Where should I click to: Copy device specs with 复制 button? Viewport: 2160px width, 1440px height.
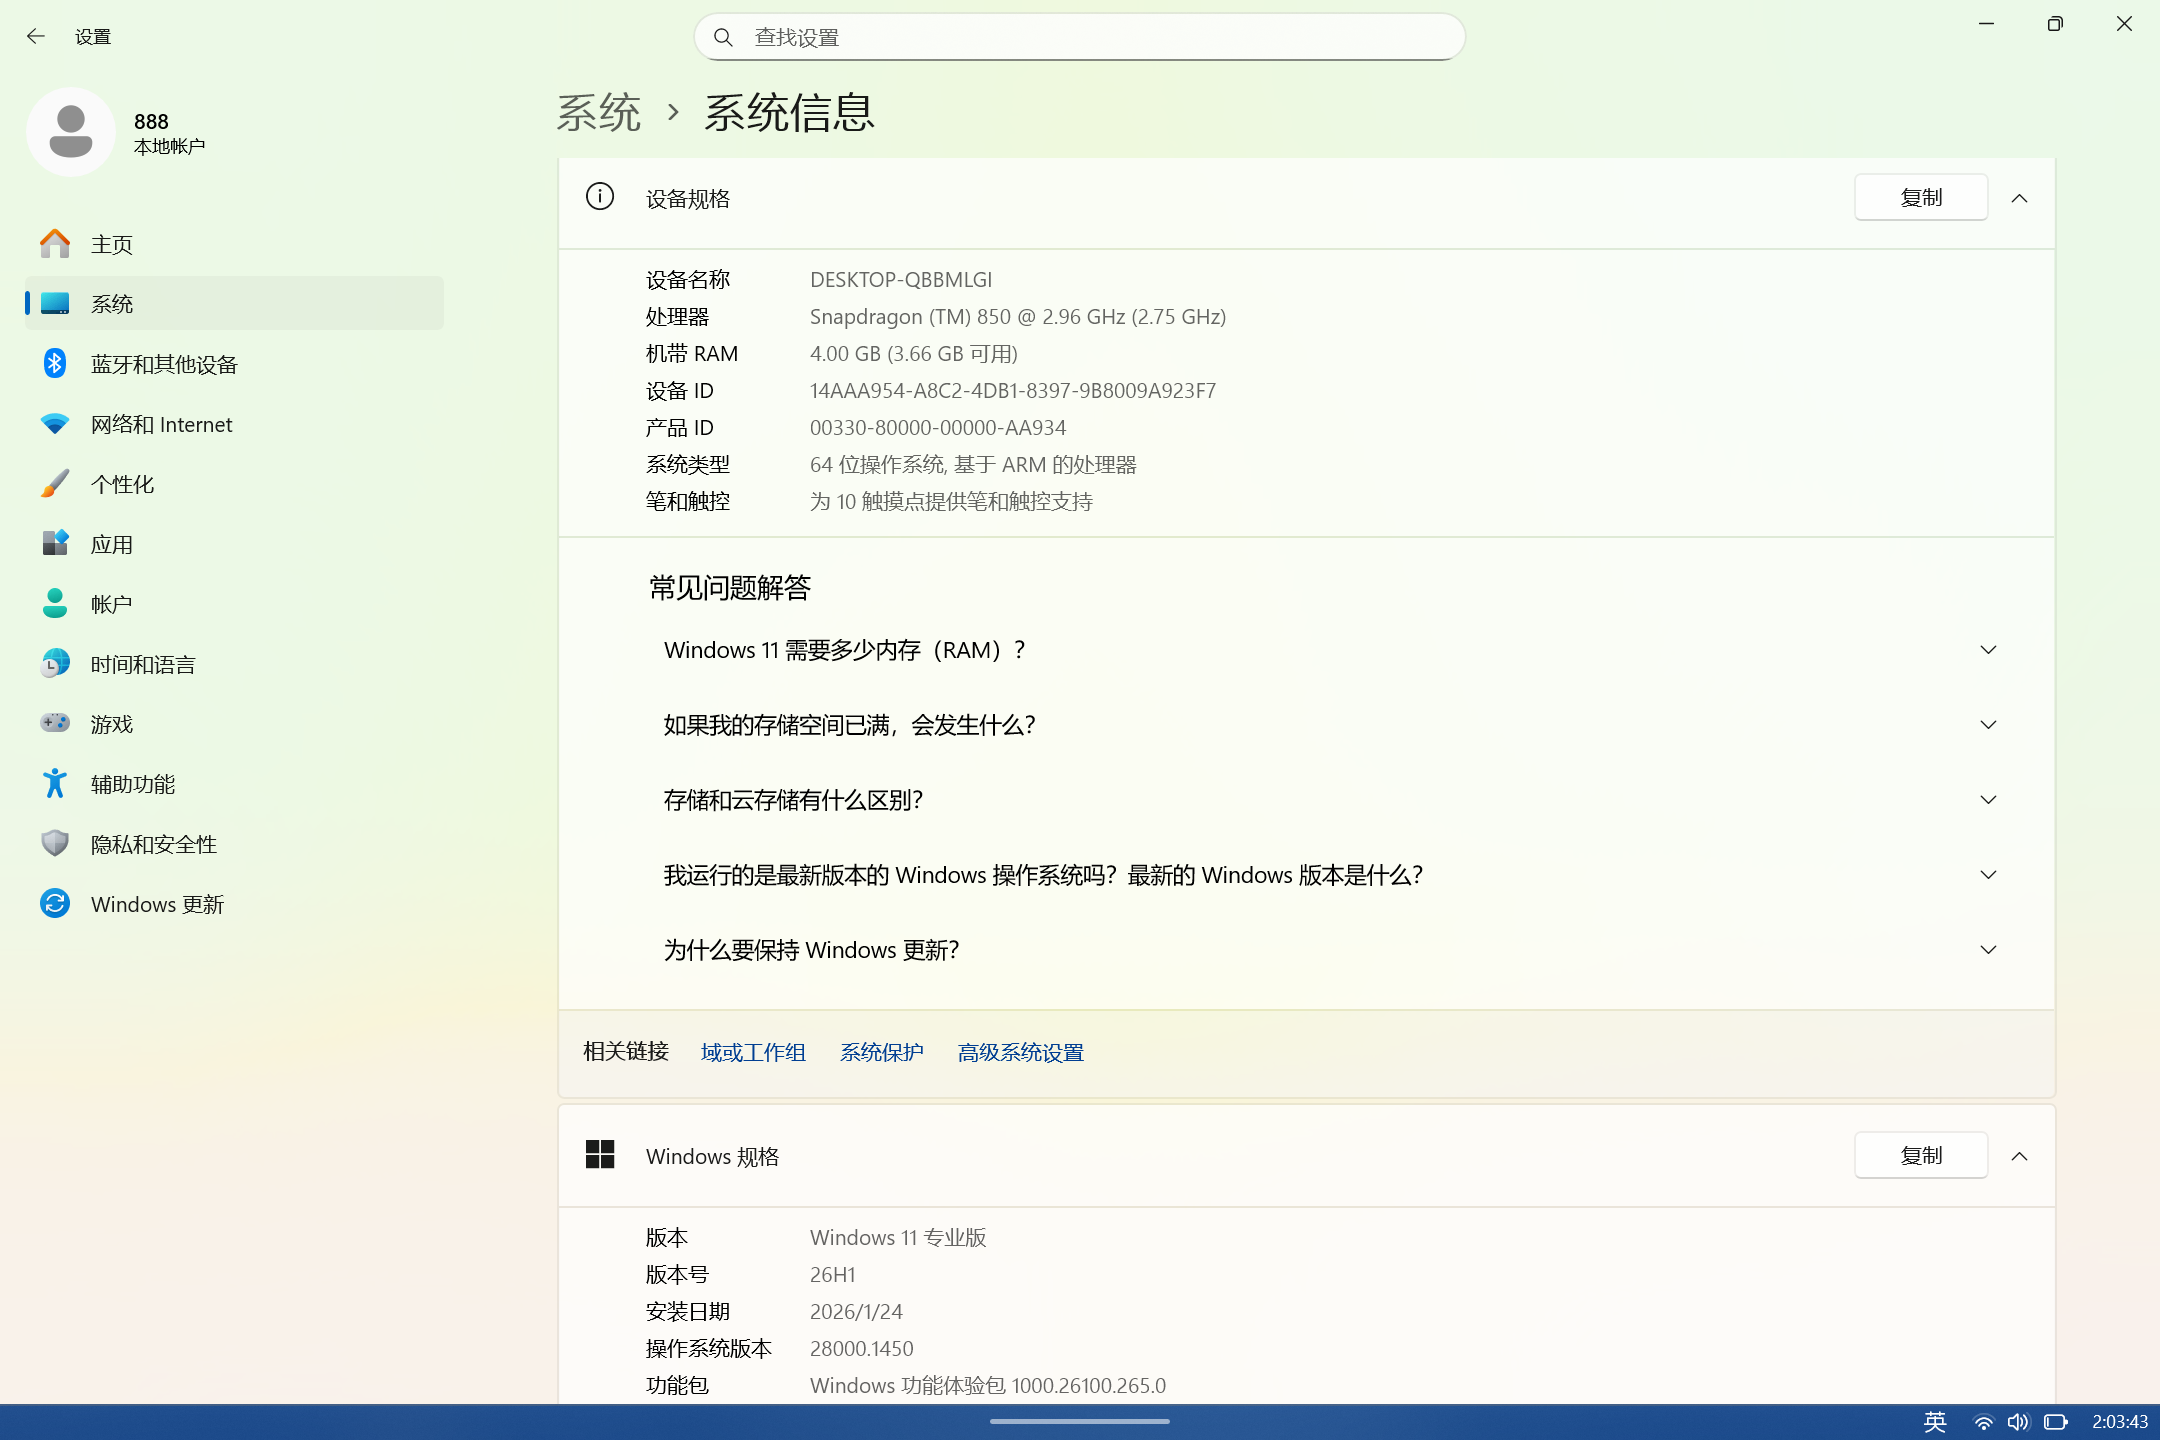[x=1920, y=198]
